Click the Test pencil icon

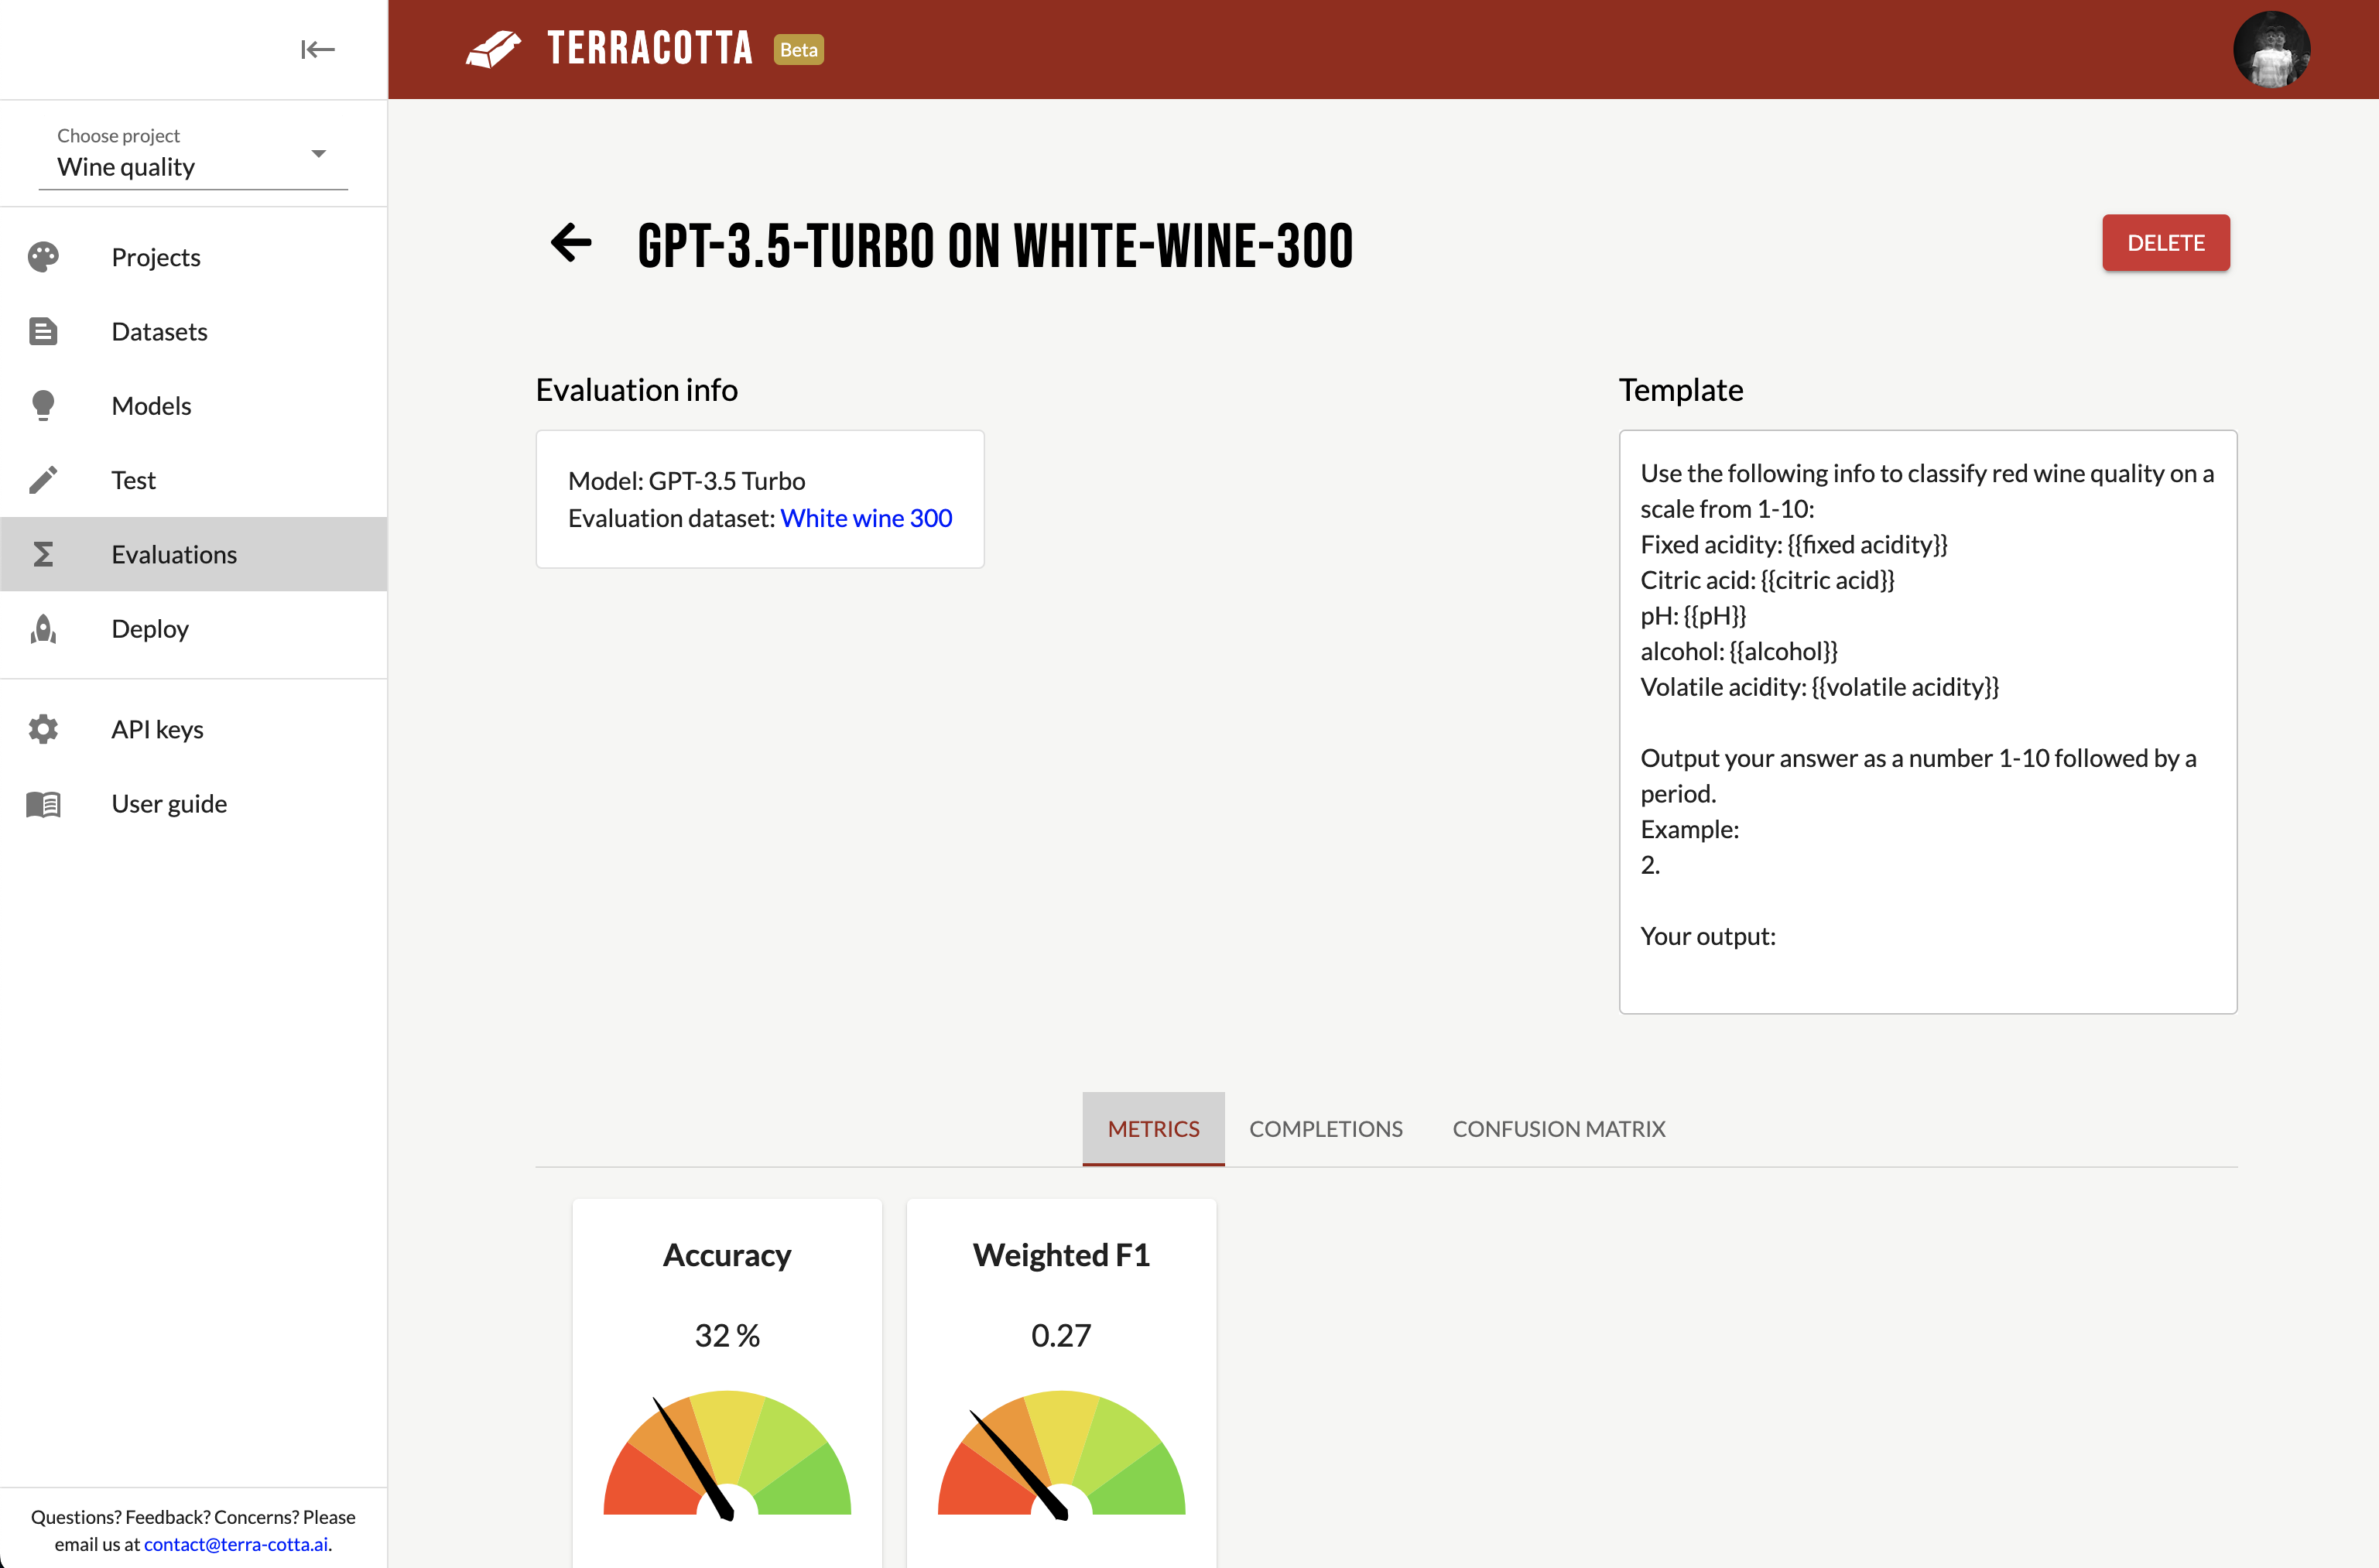click(43, 480)
